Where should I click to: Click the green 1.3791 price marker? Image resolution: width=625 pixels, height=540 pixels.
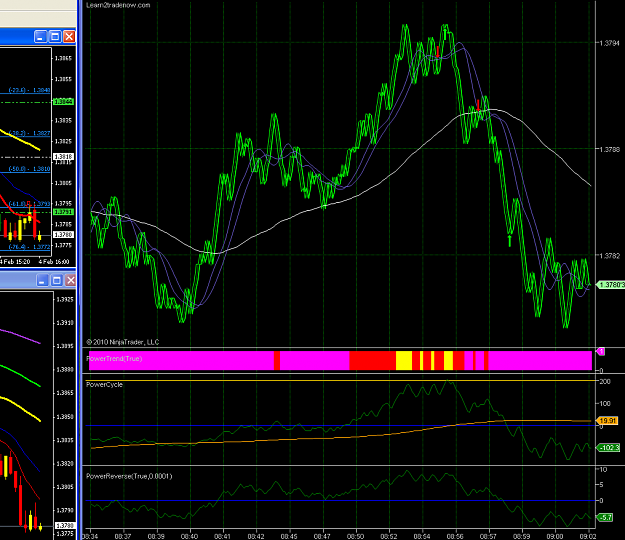[63, 212]
